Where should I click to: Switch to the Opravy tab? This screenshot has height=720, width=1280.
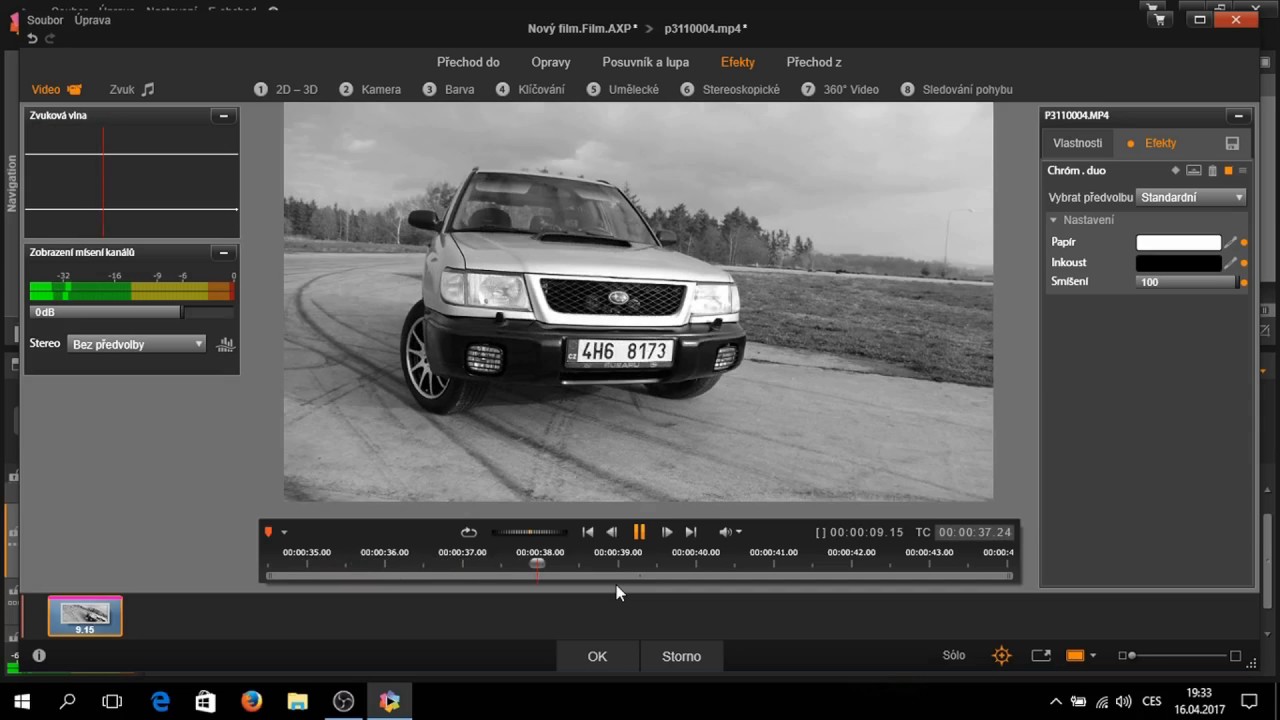click(551, 62)
